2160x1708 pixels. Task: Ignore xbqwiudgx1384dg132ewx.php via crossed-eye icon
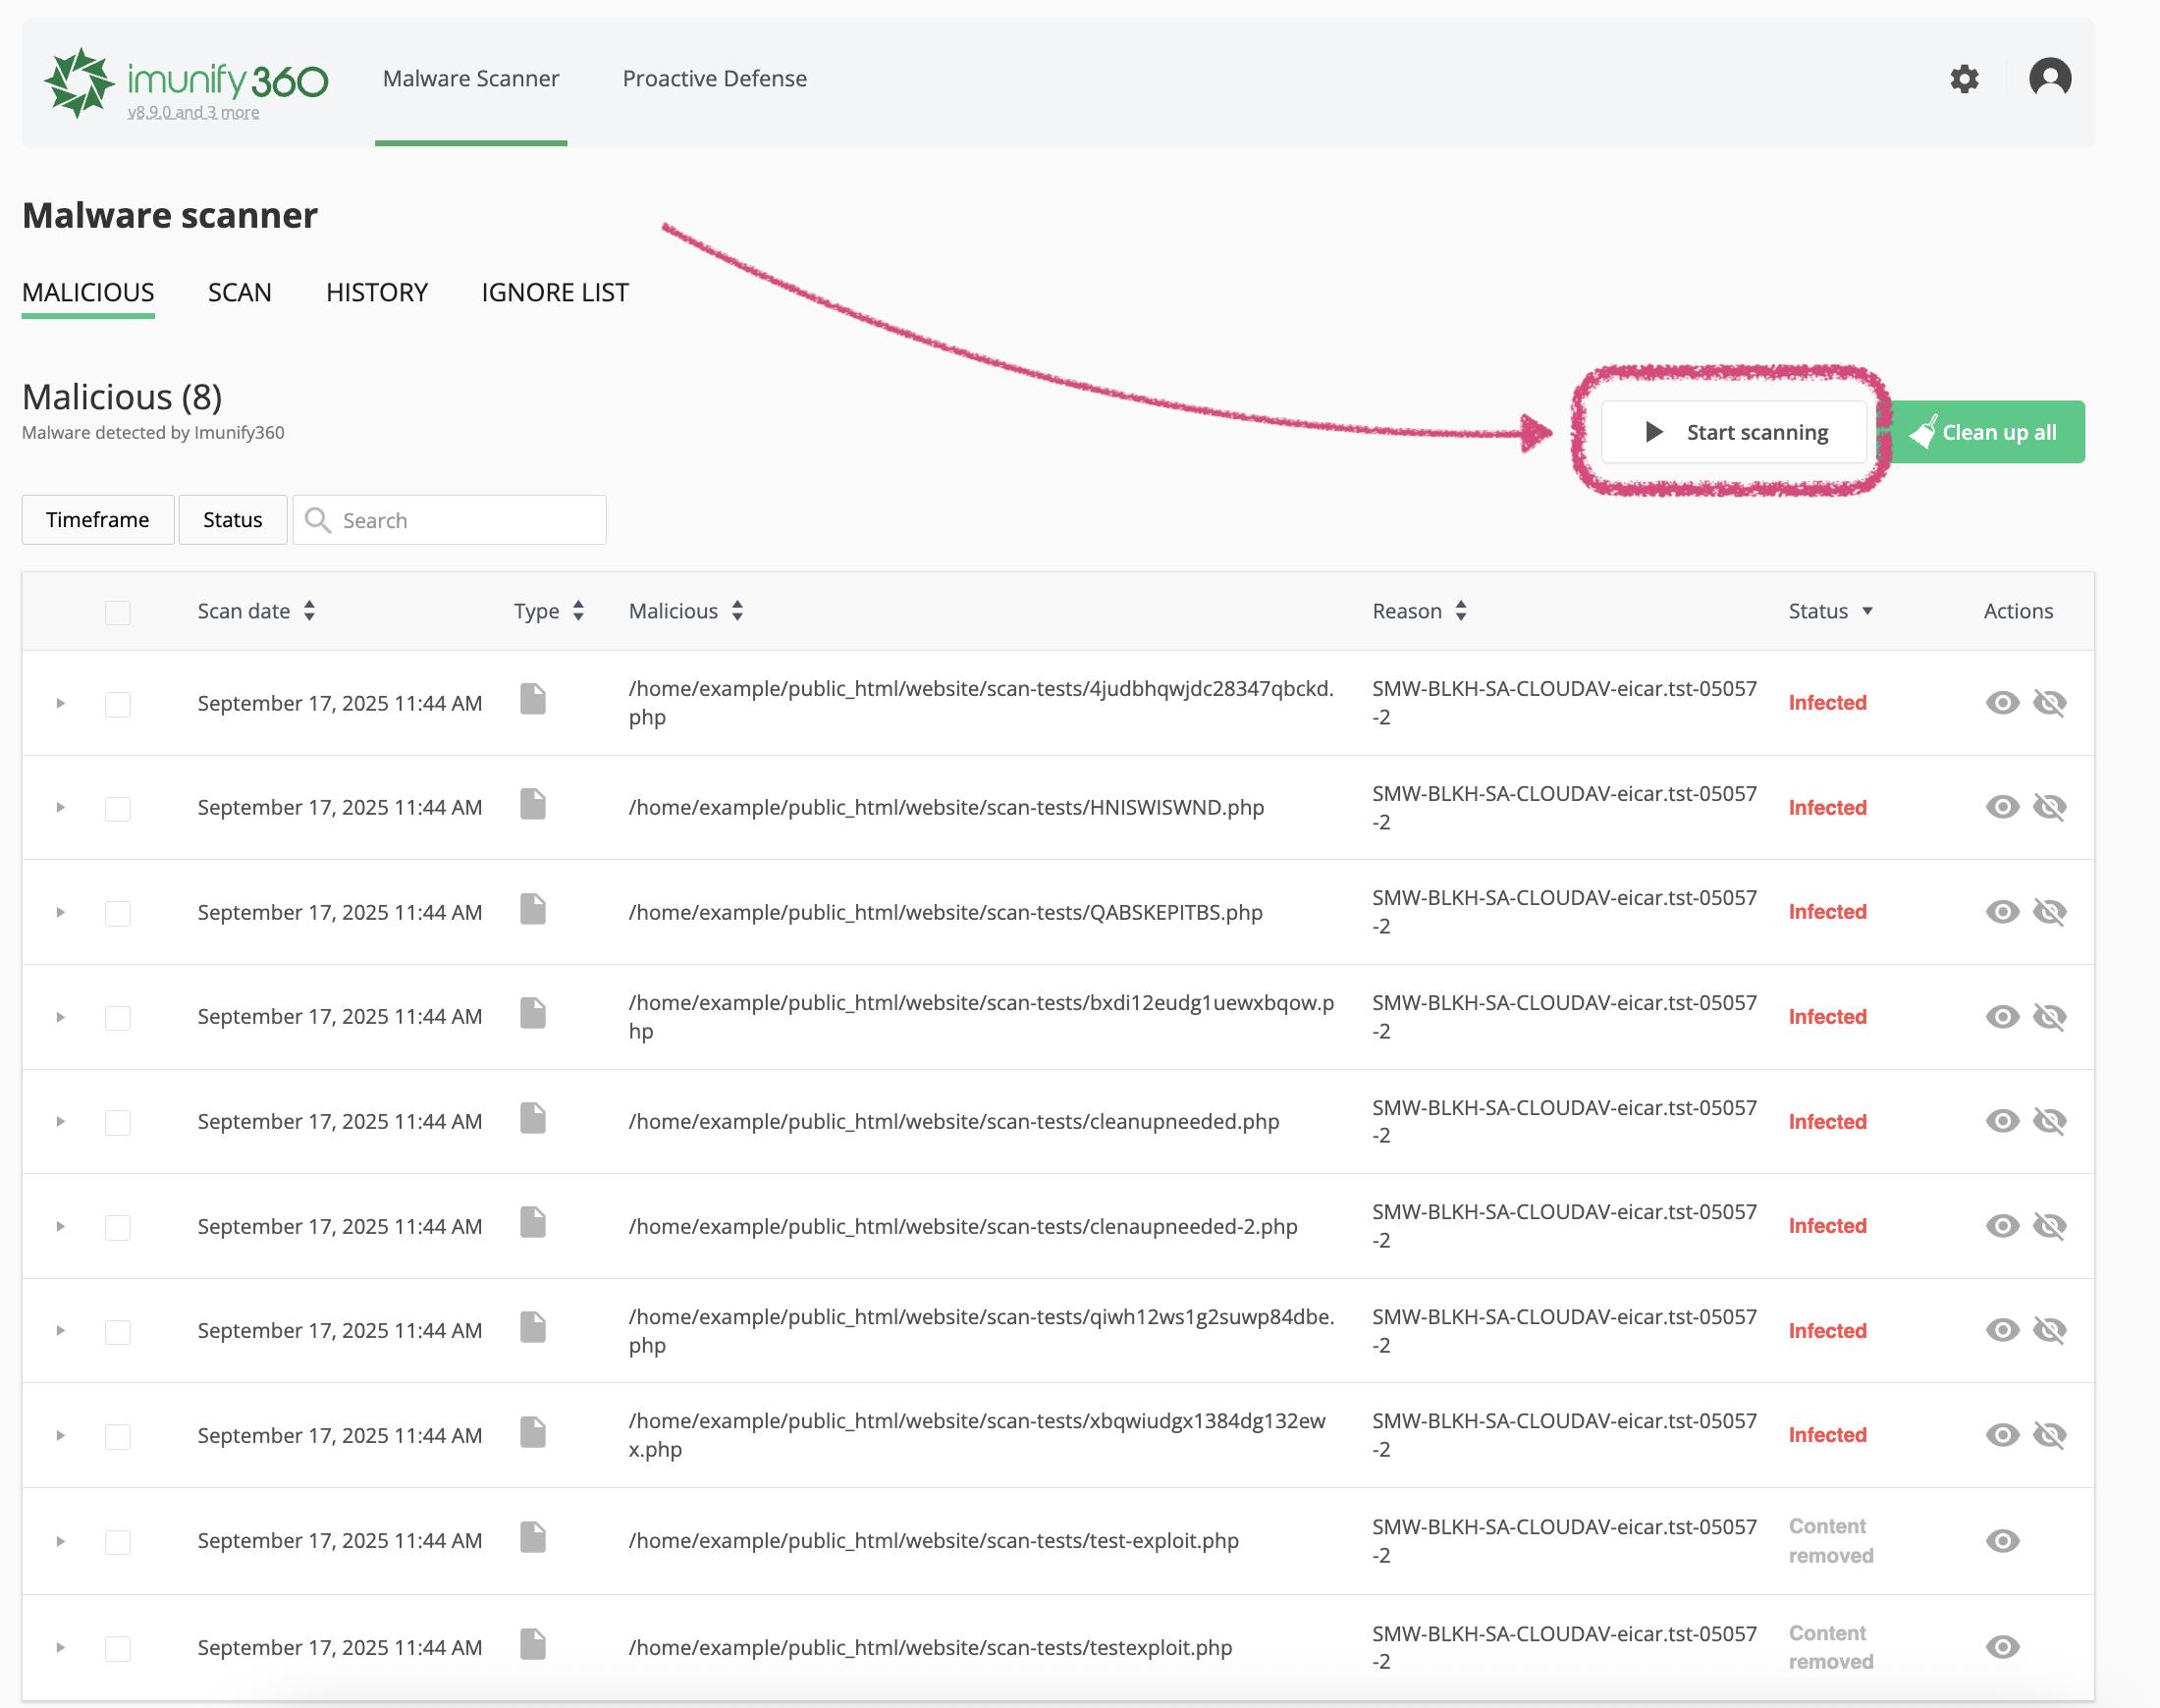pyautogui.click(x=2050, y=1435)
